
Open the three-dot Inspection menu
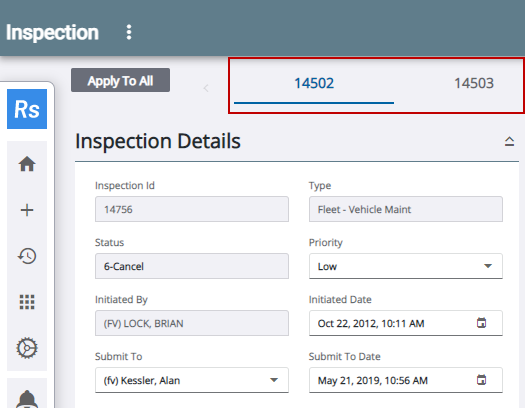[x=129, y=32]
